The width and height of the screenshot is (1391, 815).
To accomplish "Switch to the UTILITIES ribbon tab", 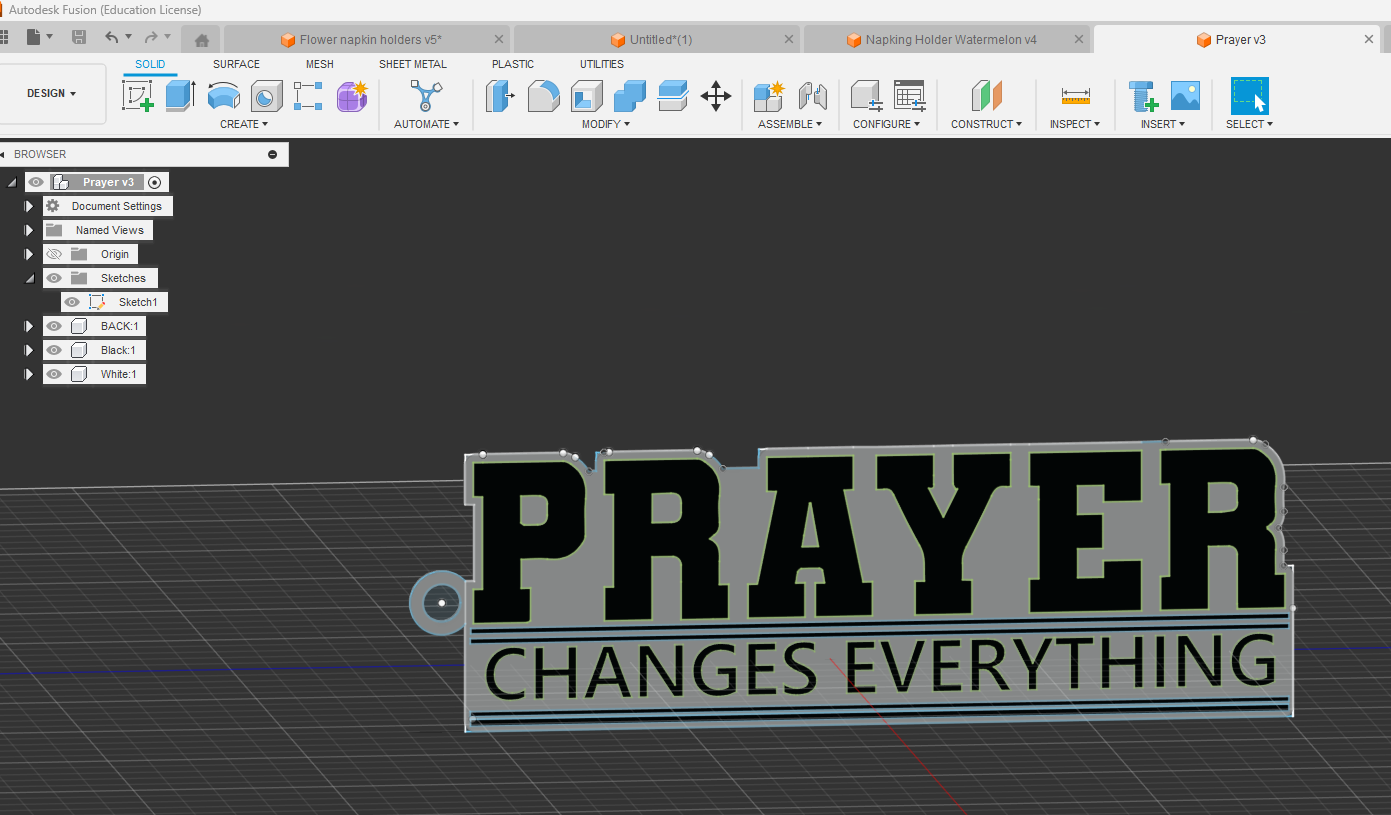I will click(602, 64).
